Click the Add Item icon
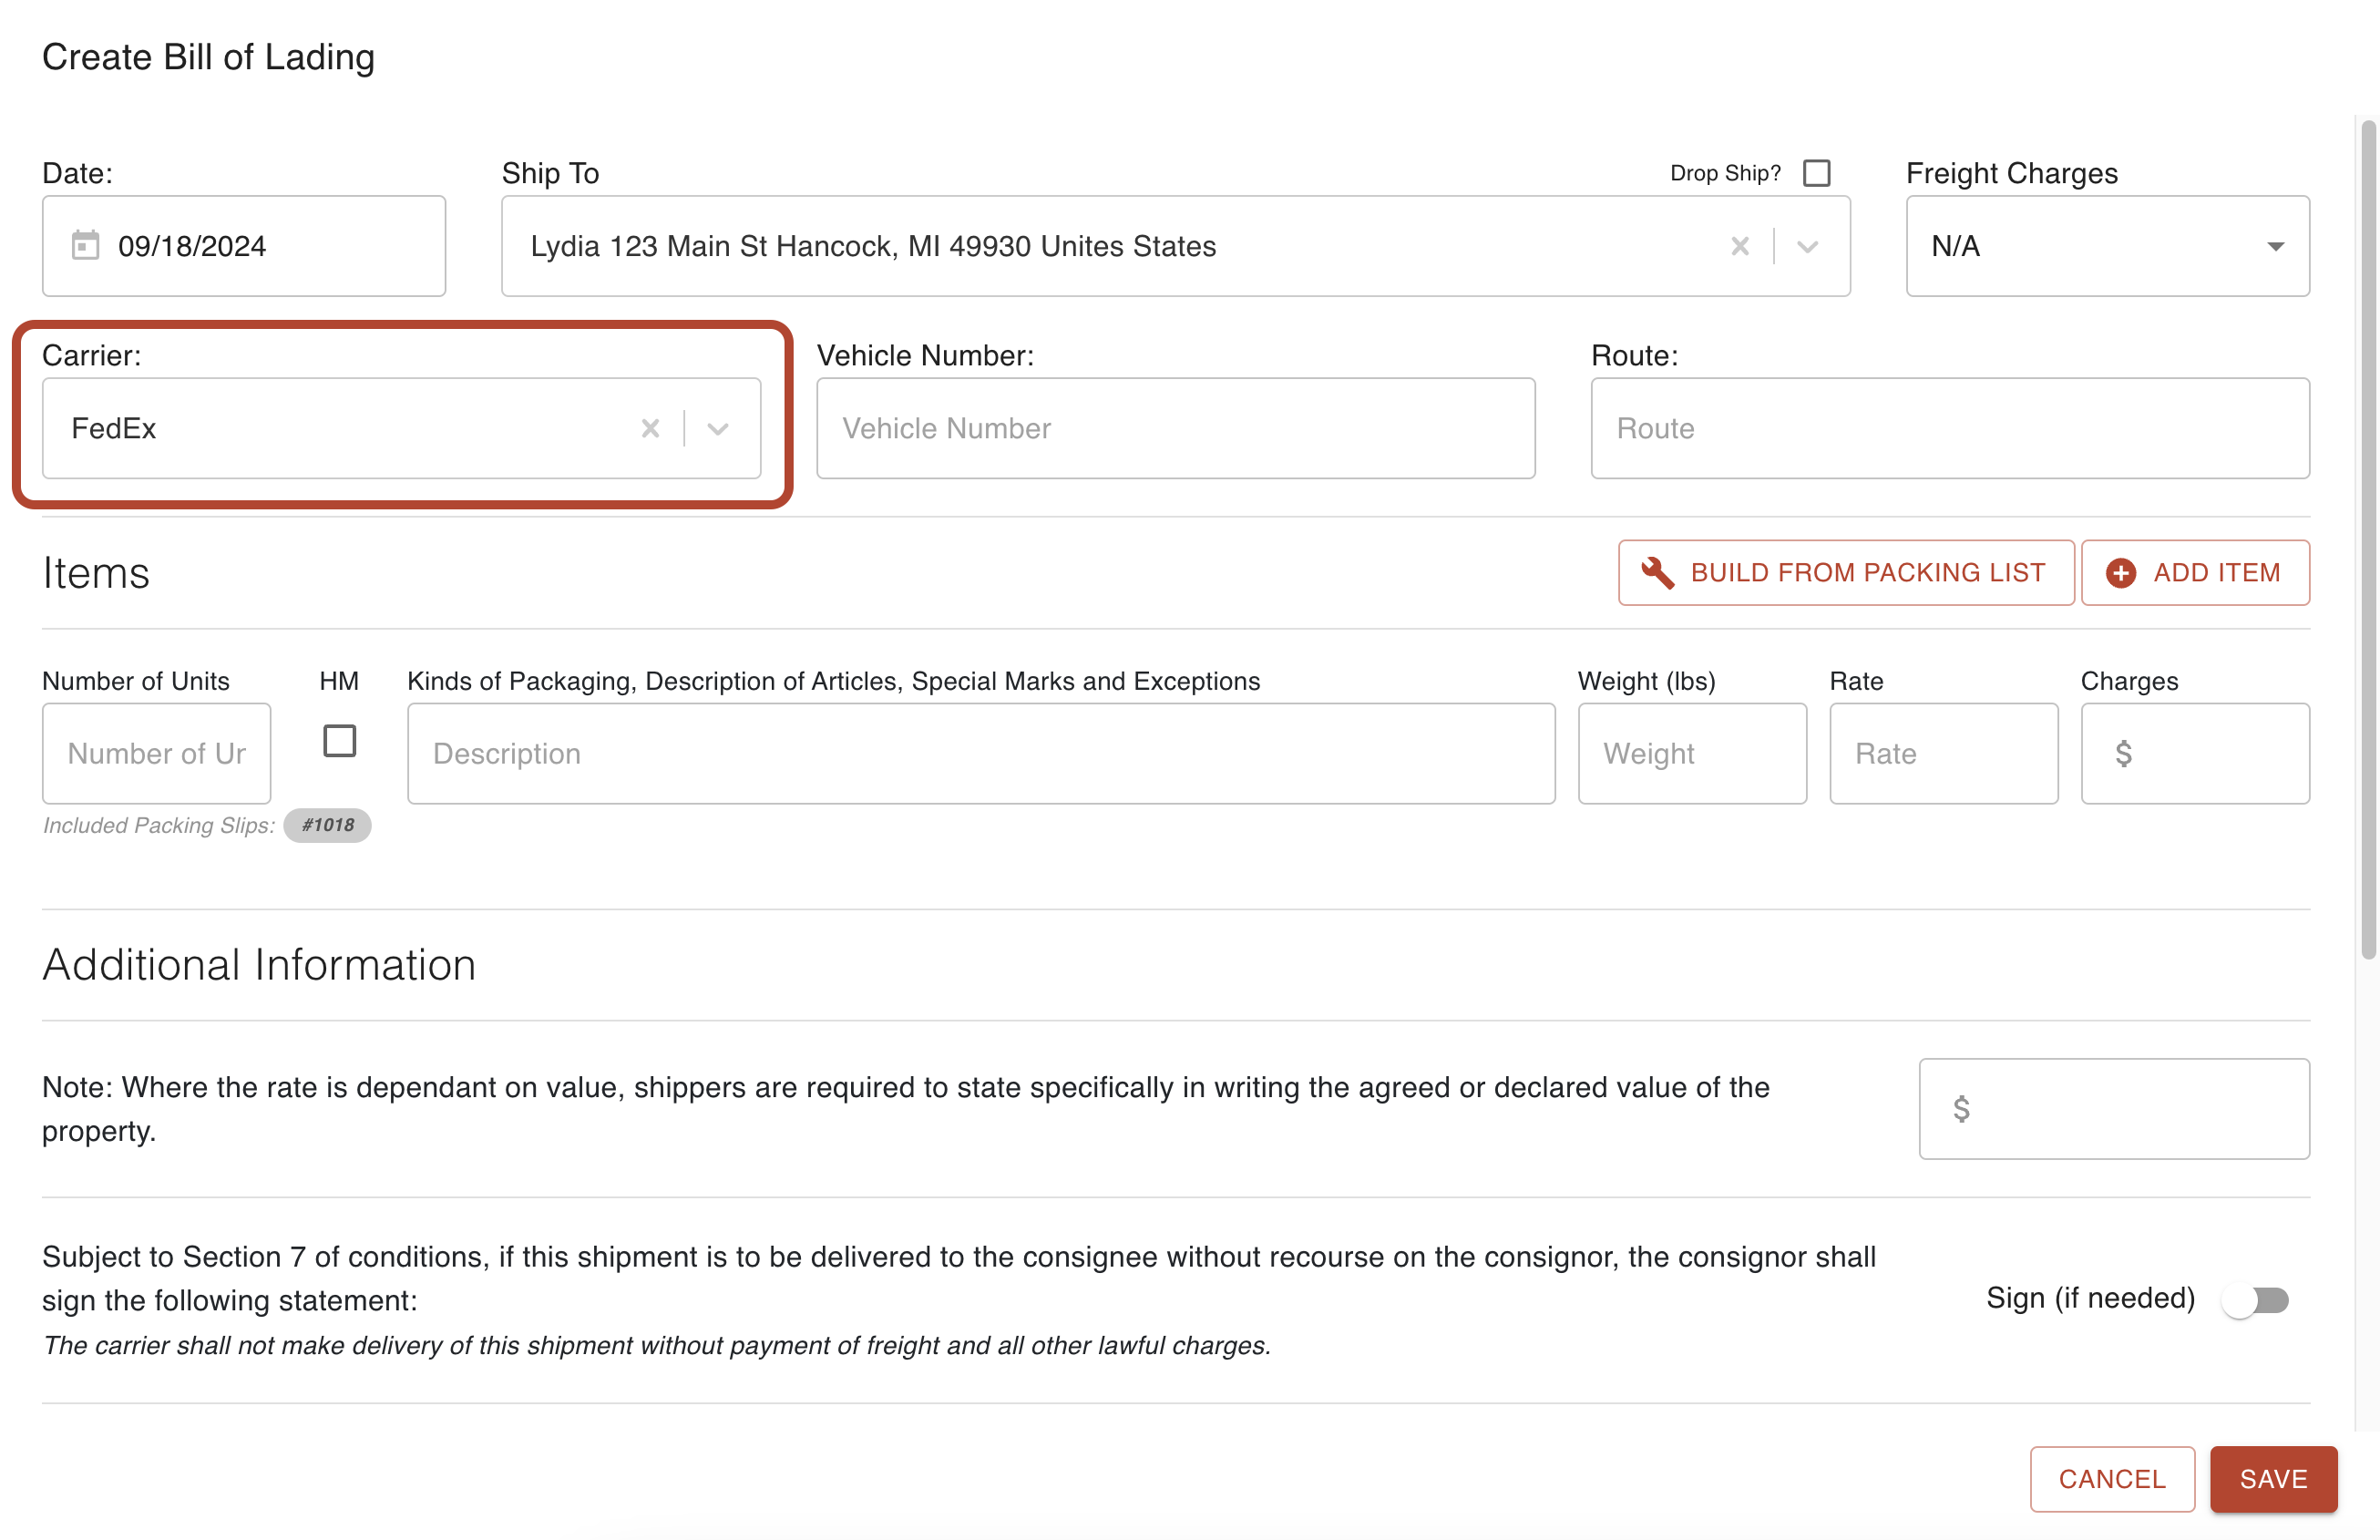The width and height of the screenshot is (2380, 1540). pos(2125,572)
